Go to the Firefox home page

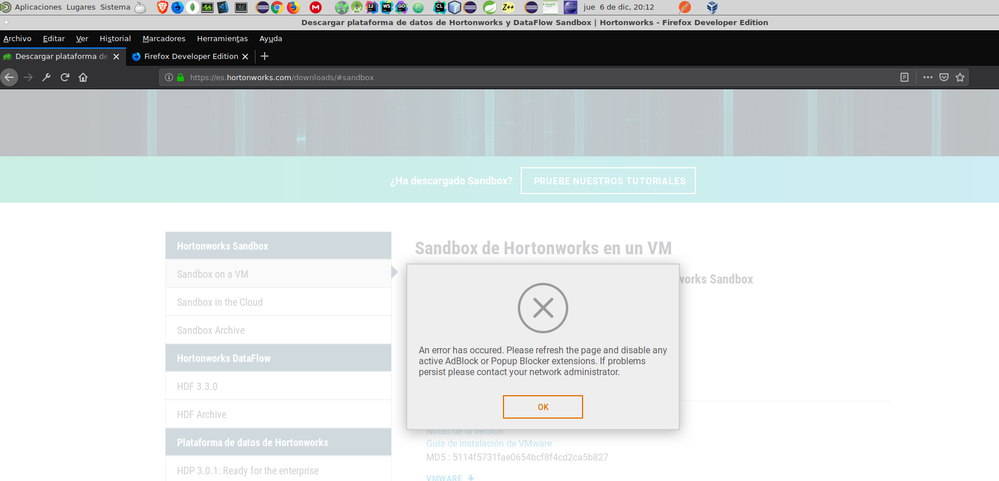tap(83, 77)
